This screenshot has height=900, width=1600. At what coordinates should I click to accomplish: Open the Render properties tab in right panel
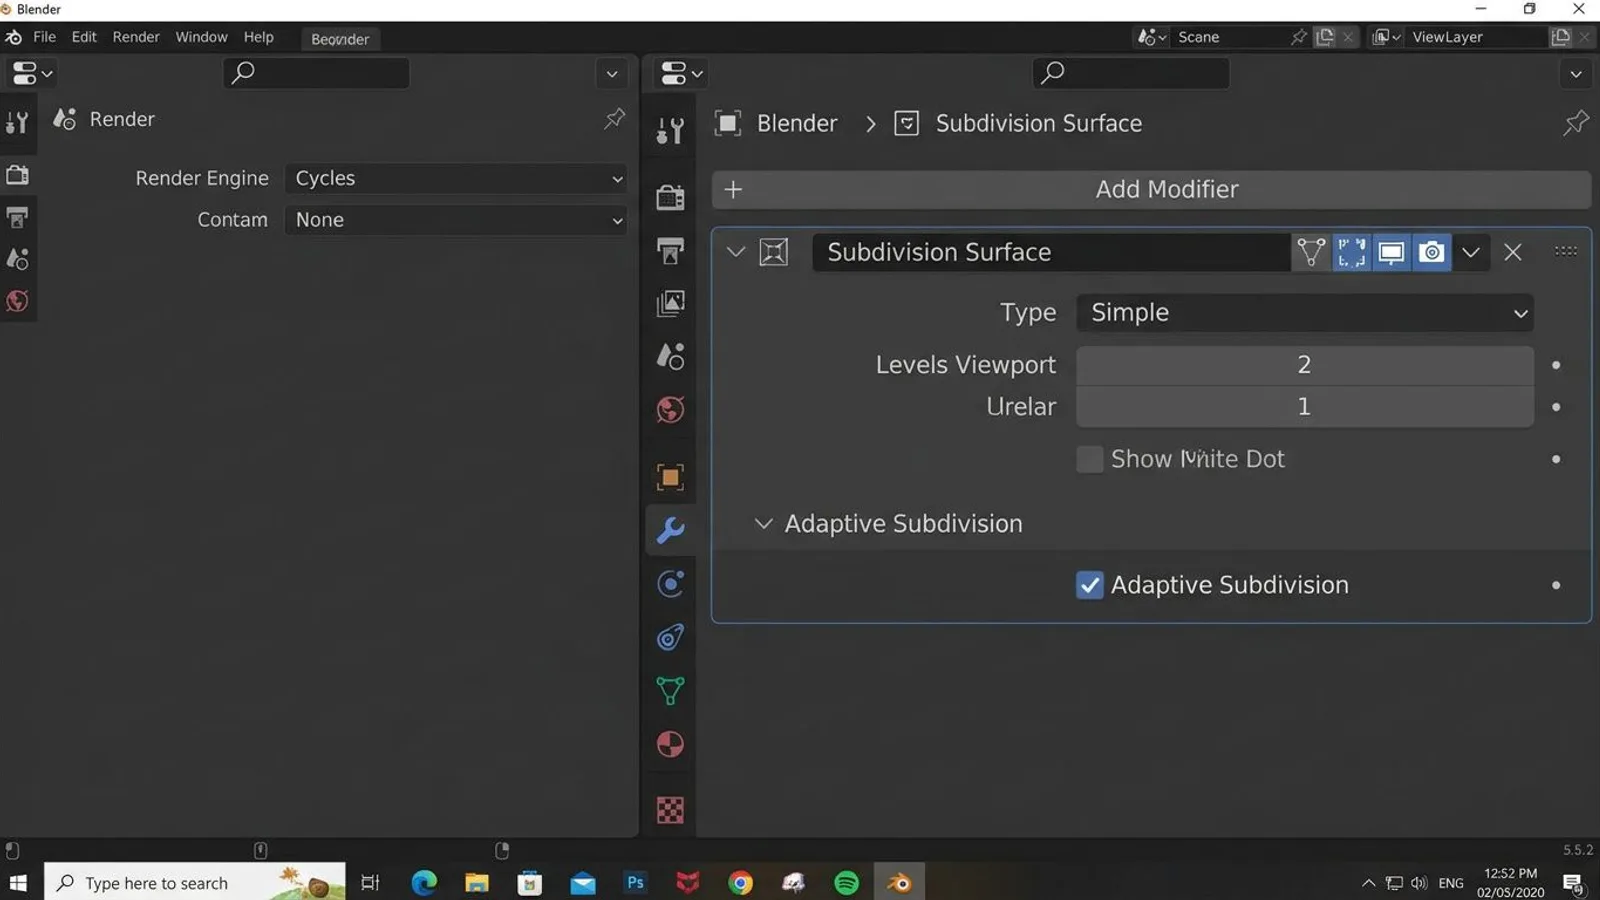(670, 197)
